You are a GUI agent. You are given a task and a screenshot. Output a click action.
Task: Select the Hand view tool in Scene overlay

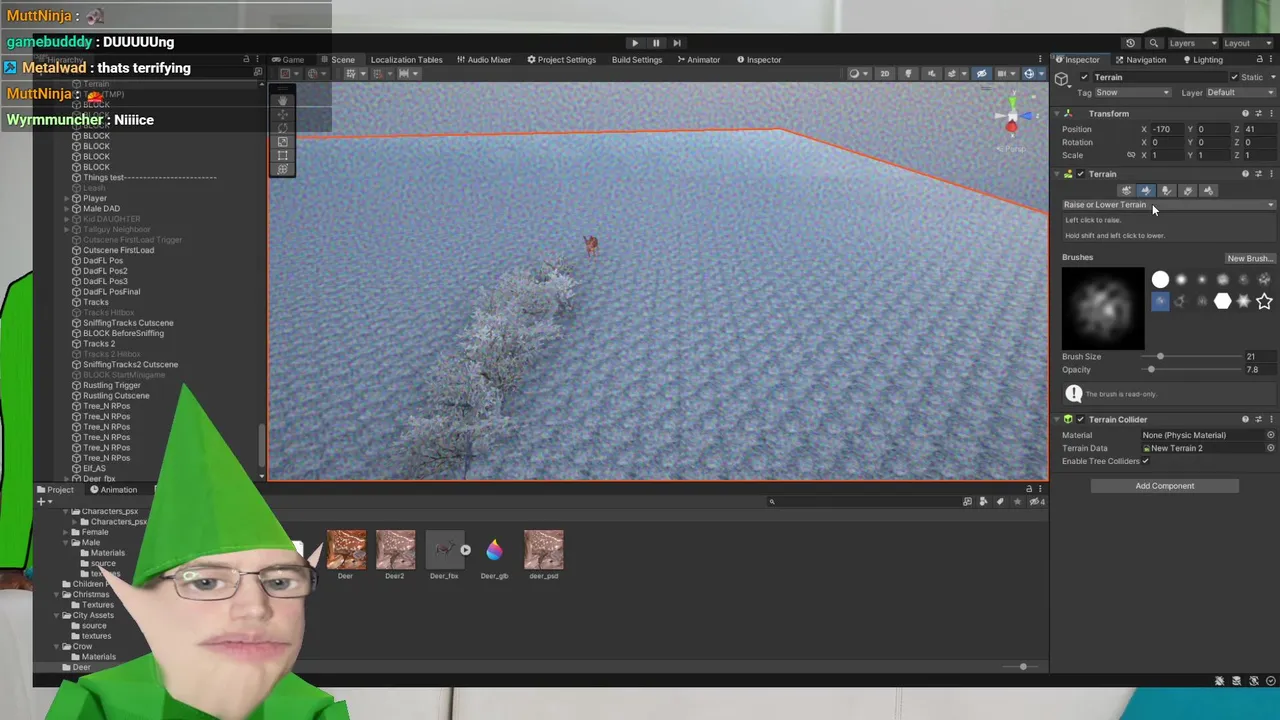click(283, 100)
